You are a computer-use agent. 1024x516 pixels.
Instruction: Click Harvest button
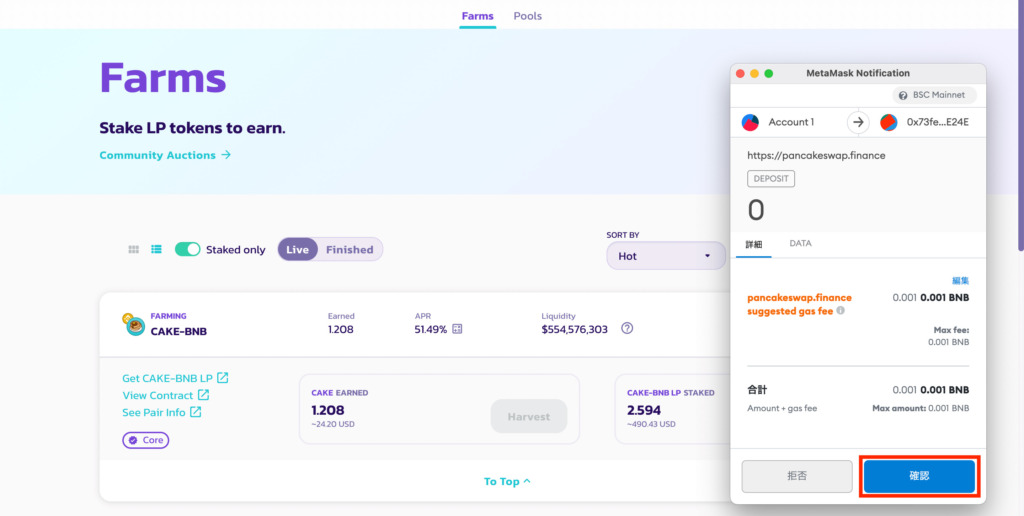pyautogui.click(x=529, y=416)
